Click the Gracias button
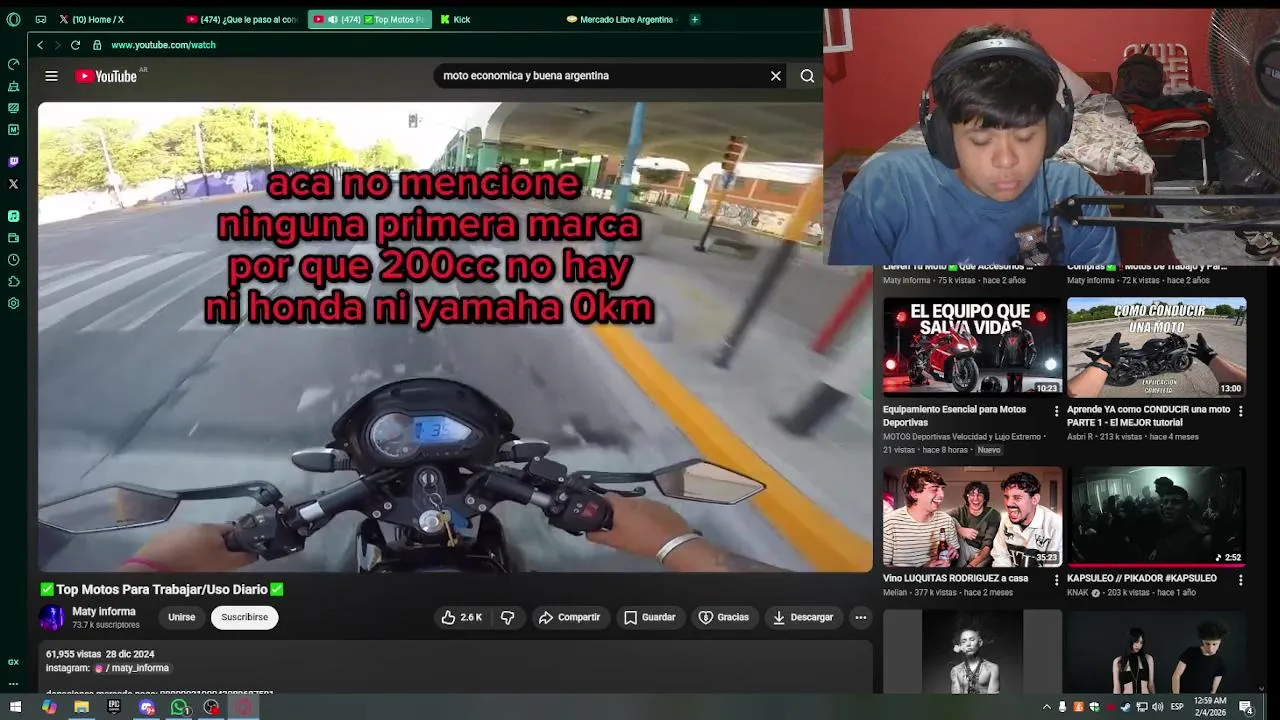Image resolution: width=1280 pixels, height=720 pixels. pyautogui.click(x=723, y=618)
